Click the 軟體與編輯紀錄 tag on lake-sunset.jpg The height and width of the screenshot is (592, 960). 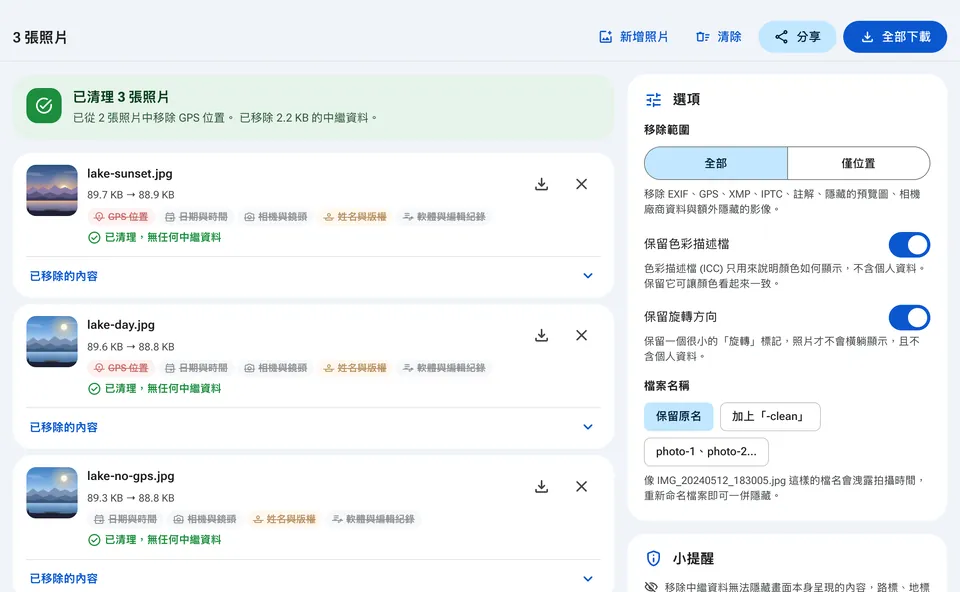tap(444, 217)
